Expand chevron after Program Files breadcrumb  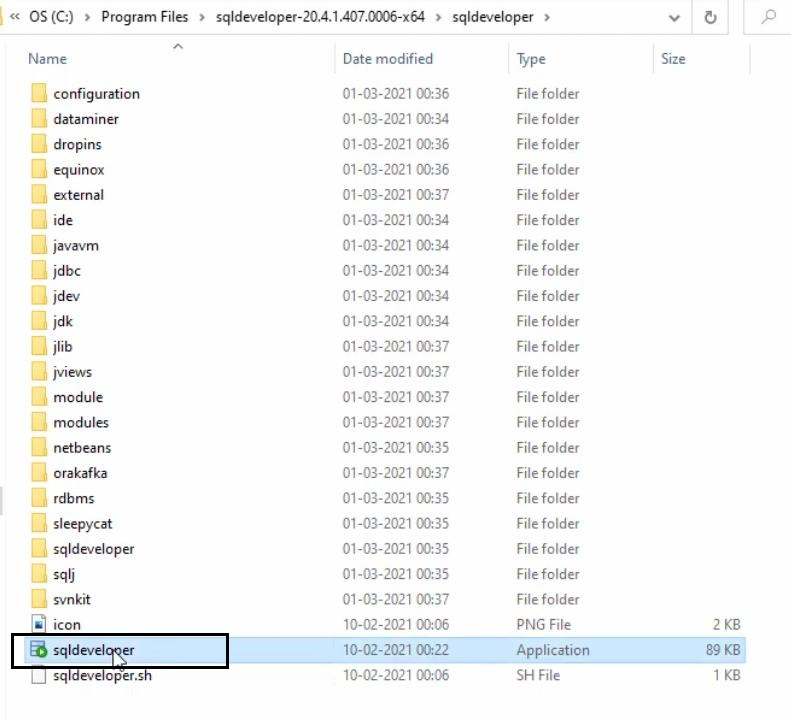(202, 18)
